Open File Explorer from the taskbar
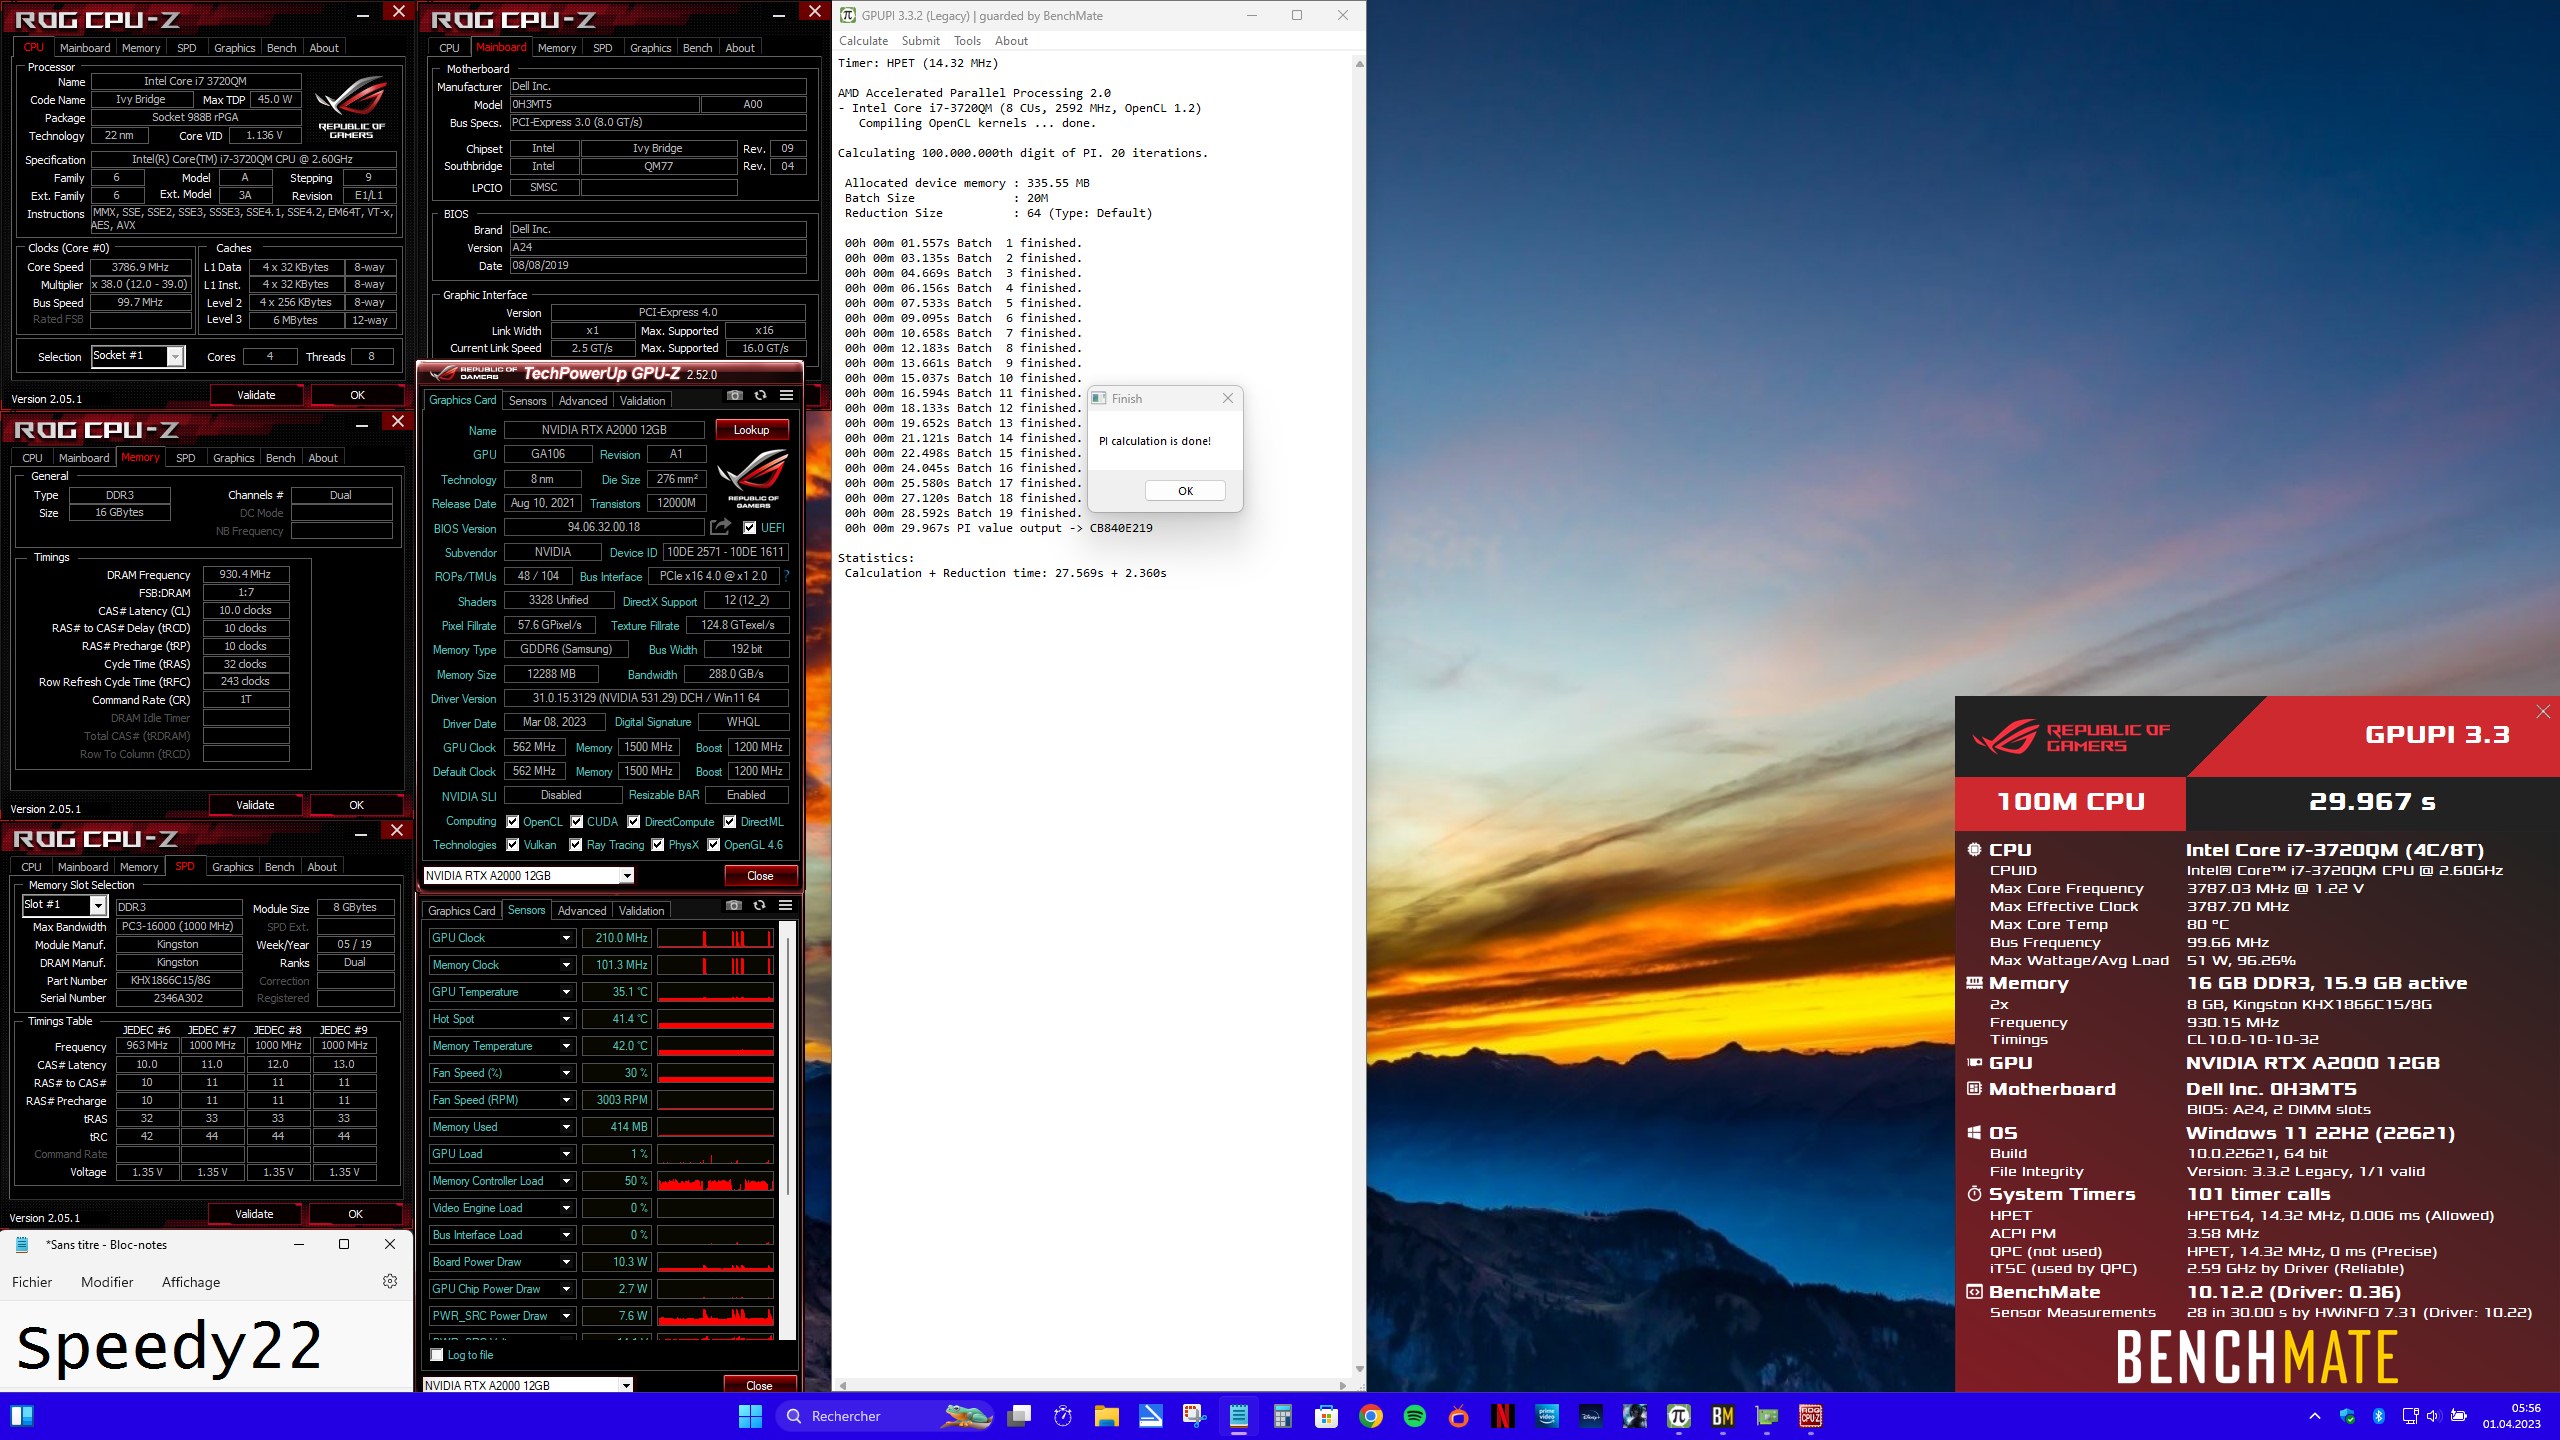This screenshot has width=2560, height=1440. pyautogui.click(x=1106, y=1416)
